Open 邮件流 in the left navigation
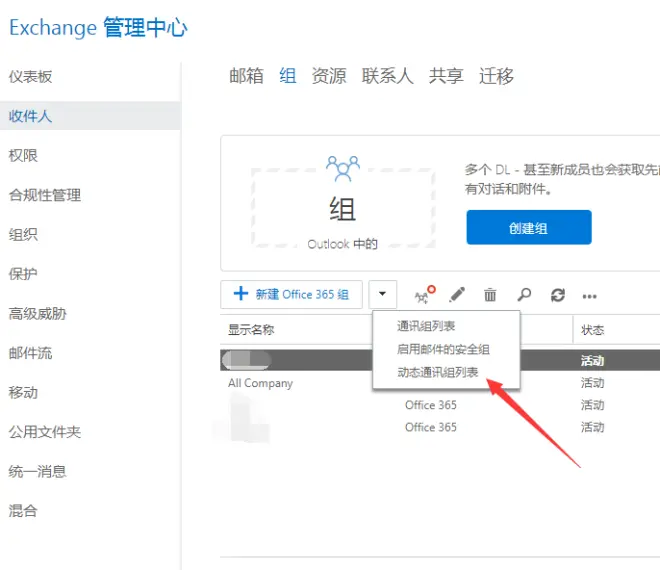660x570 pixels. 30,353
